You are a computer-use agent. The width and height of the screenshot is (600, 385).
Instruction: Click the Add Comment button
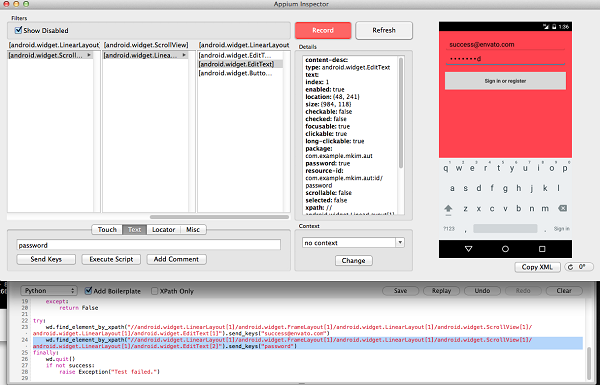pos(176,259)
